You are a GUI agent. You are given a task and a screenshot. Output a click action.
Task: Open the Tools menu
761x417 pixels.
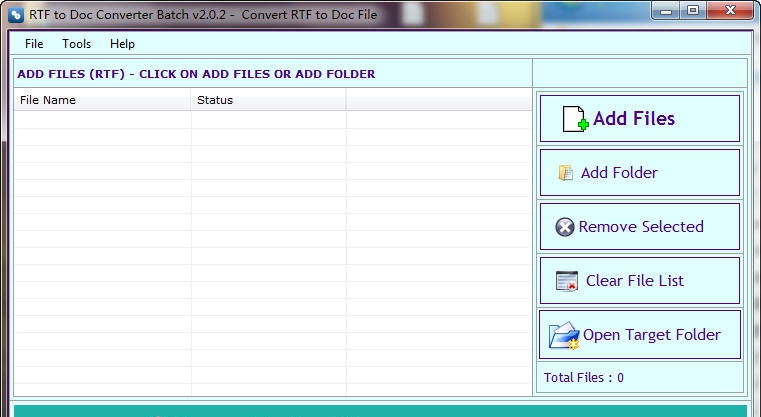coord(77,44)
